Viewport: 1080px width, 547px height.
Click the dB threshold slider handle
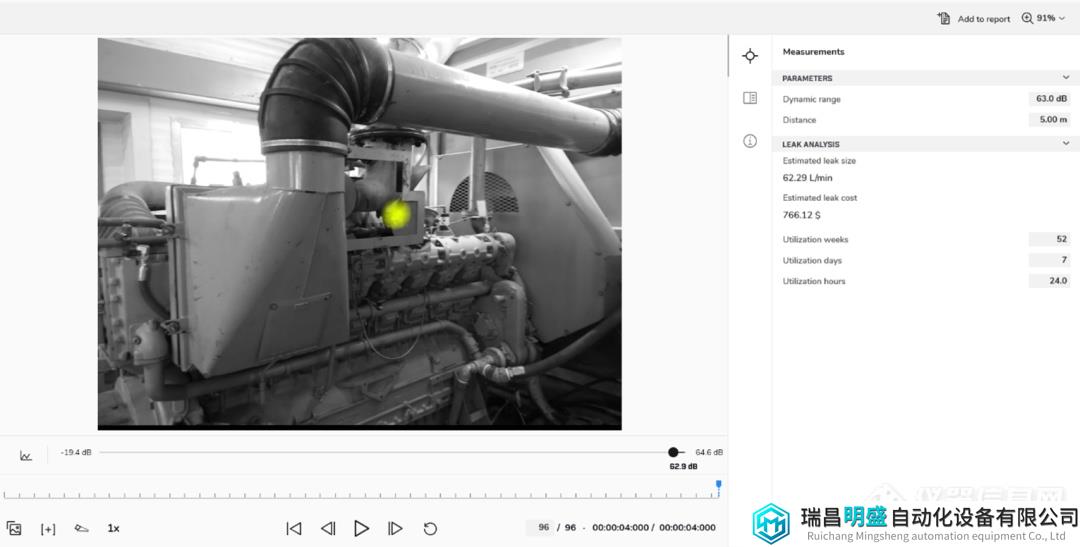tap(673, 452)
